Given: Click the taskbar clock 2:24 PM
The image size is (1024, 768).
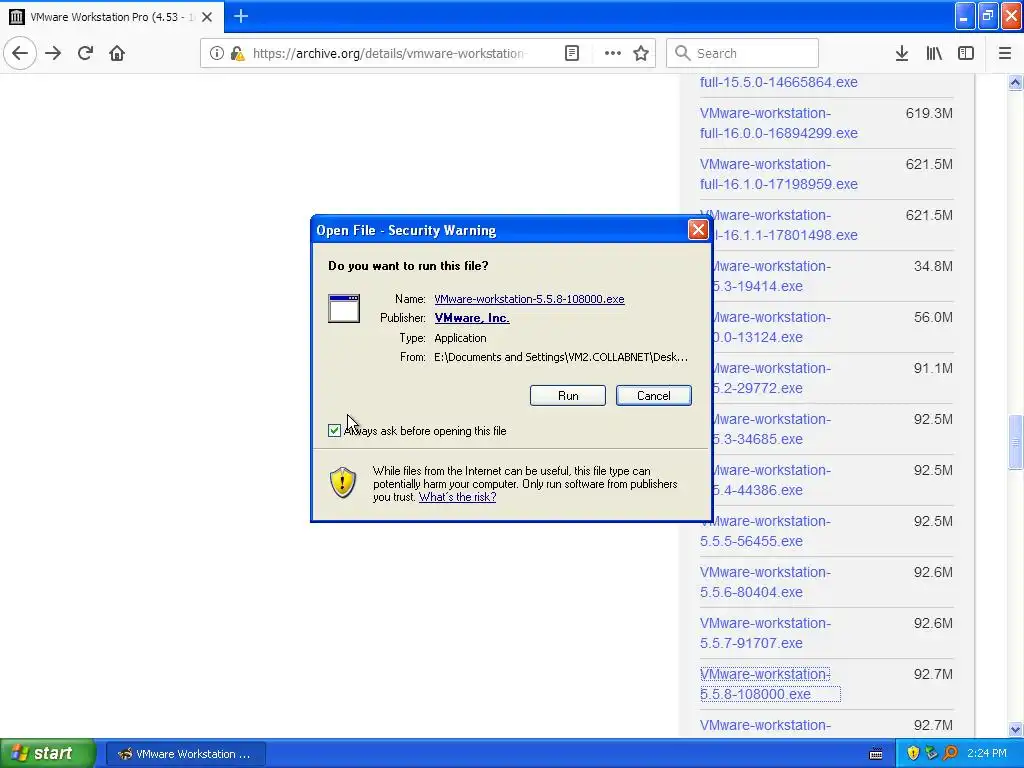Looking at the screenshot, I should coord(987,754).
